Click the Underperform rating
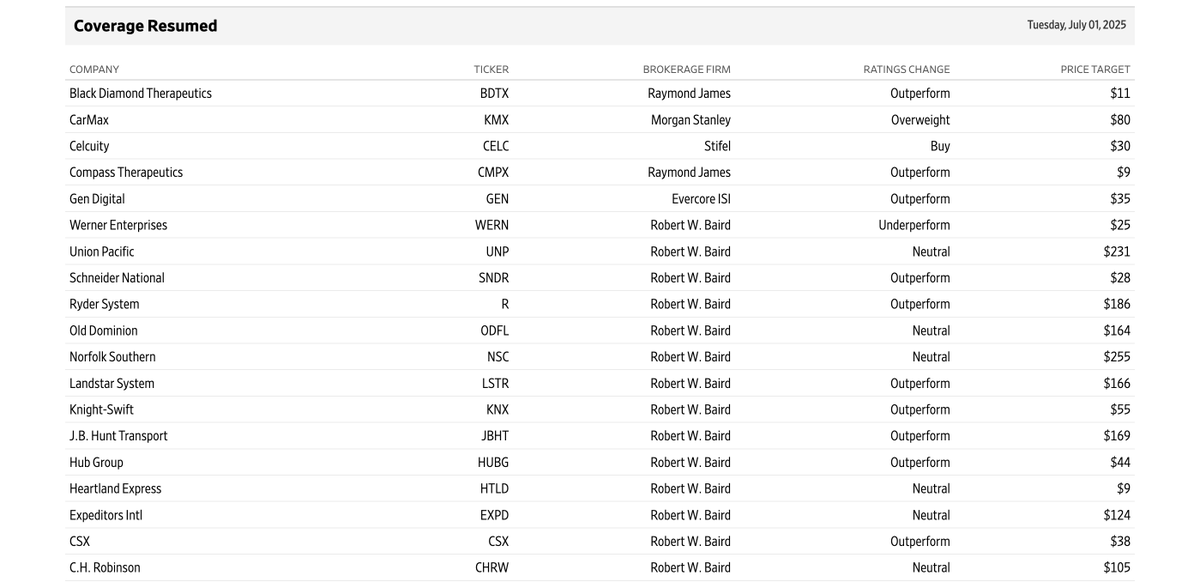Image resolution: width=1200 pixels, height=588 pixels. [914, 225]
